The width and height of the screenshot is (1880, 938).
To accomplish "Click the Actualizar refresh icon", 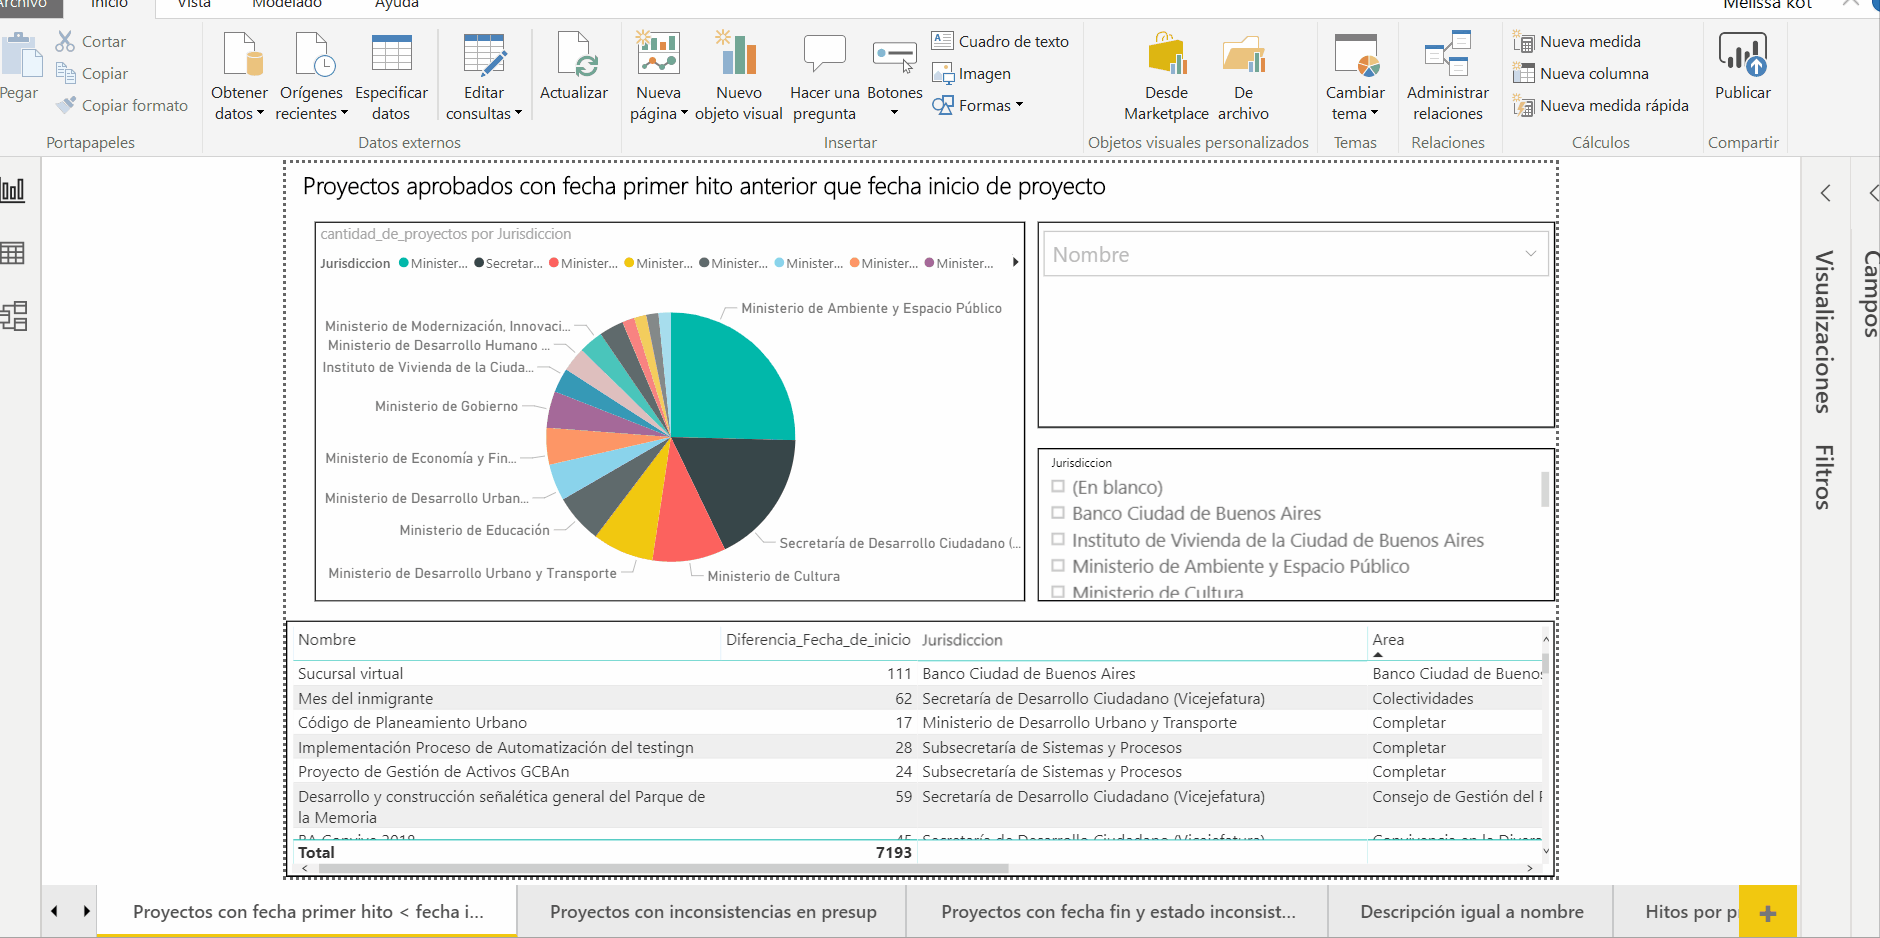I will (574, 56).
